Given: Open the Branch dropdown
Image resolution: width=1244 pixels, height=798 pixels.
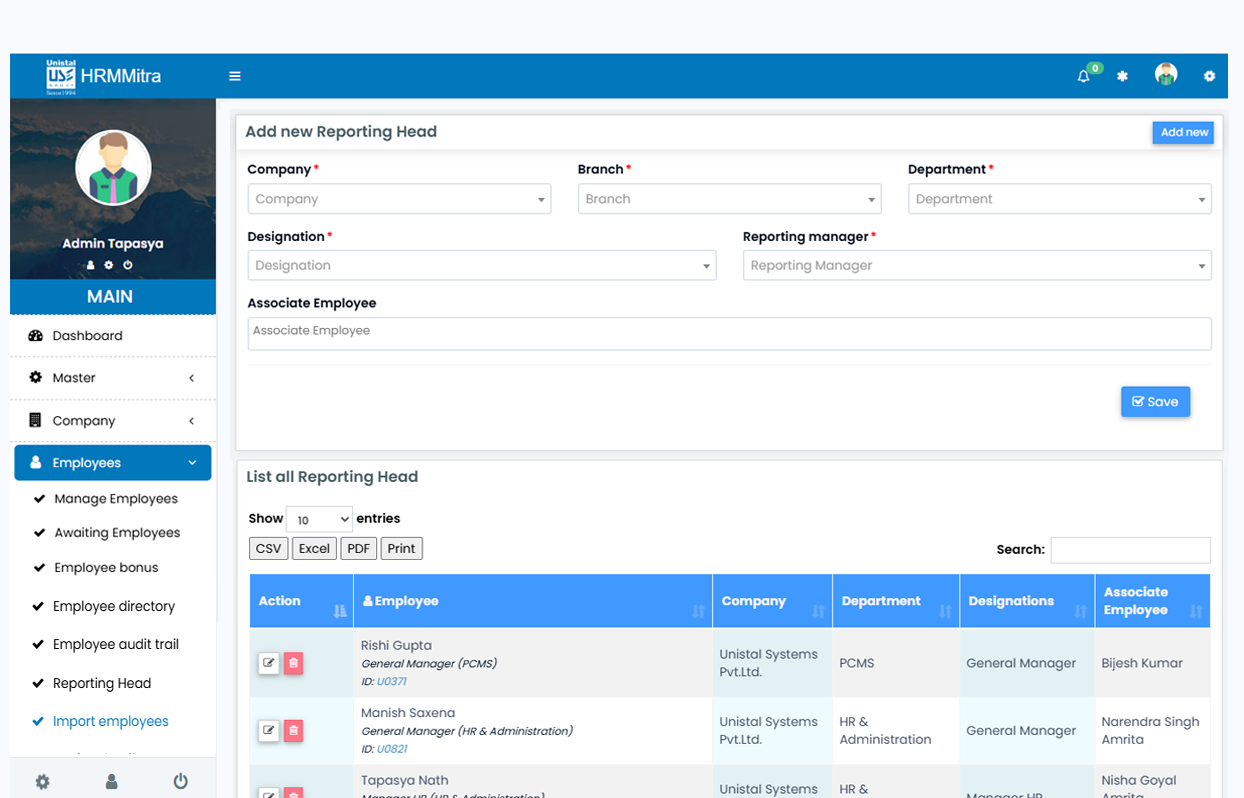Looking at the screenshot, I should pos(729,199).
